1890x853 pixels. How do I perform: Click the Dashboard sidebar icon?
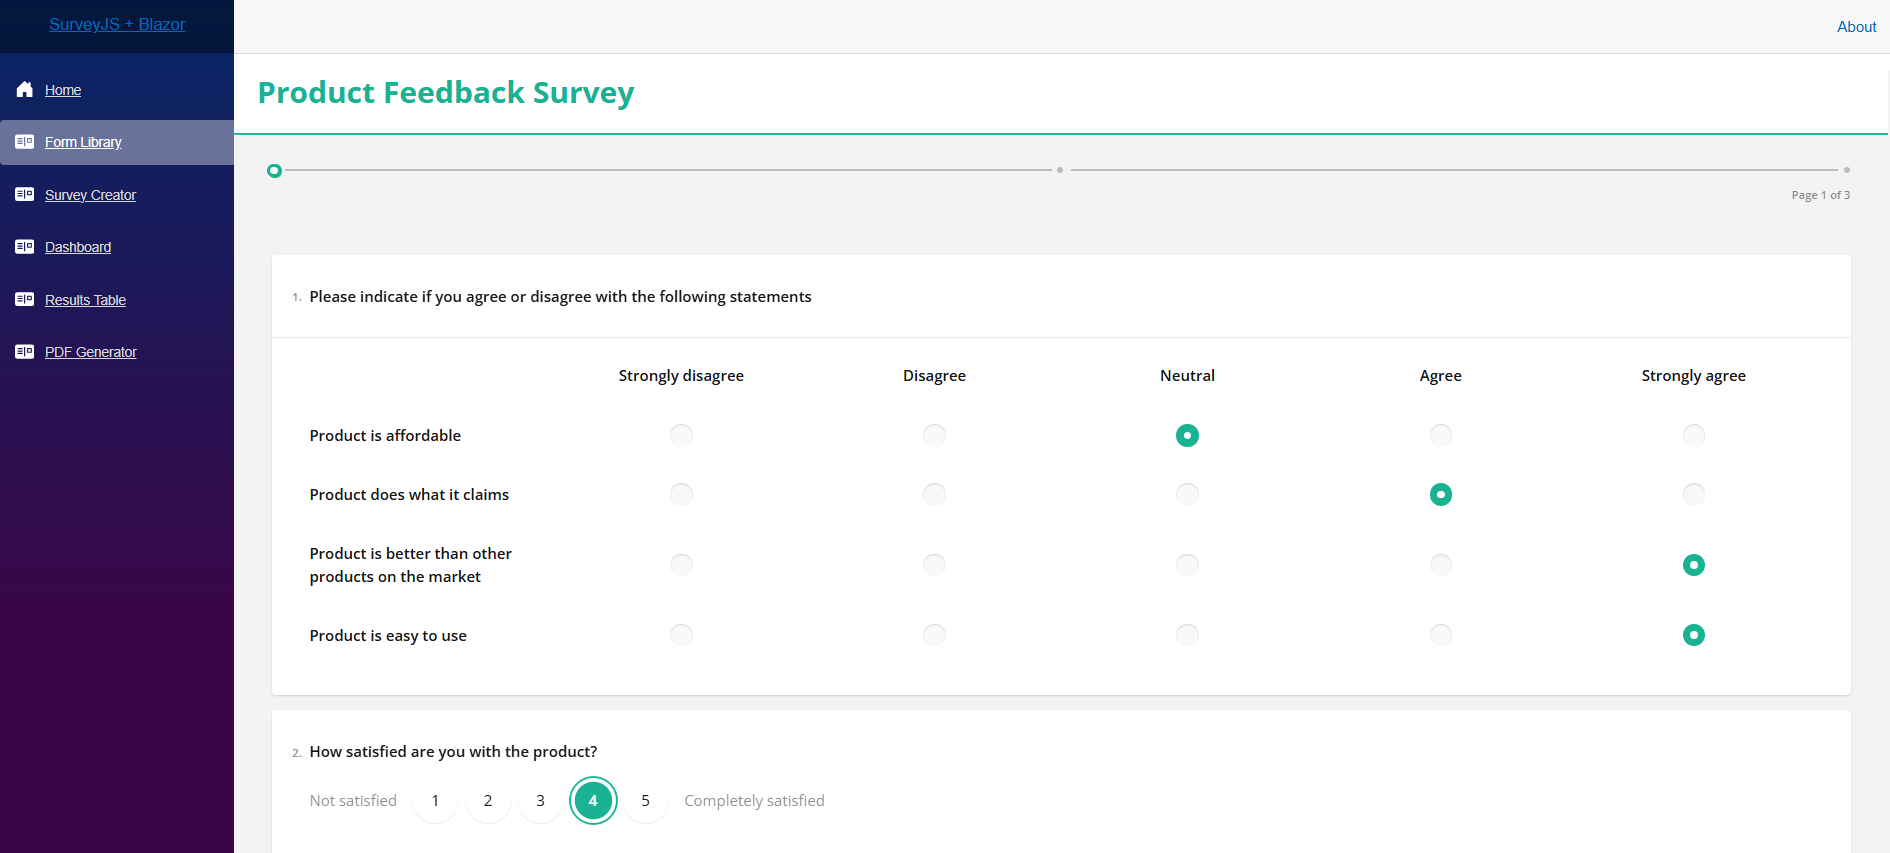25,247
